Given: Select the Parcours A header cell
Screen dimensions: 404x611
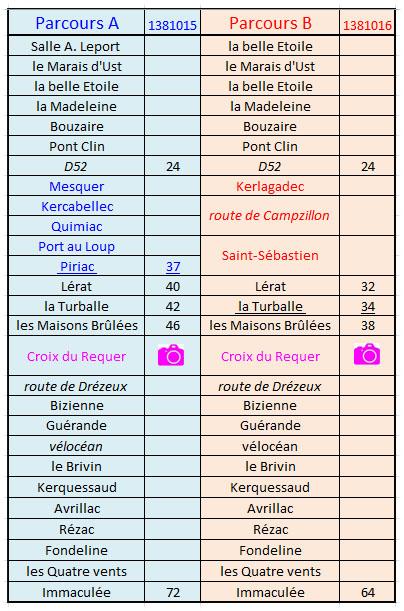Looking at the screenshot, I should click(x=76, y=23).
